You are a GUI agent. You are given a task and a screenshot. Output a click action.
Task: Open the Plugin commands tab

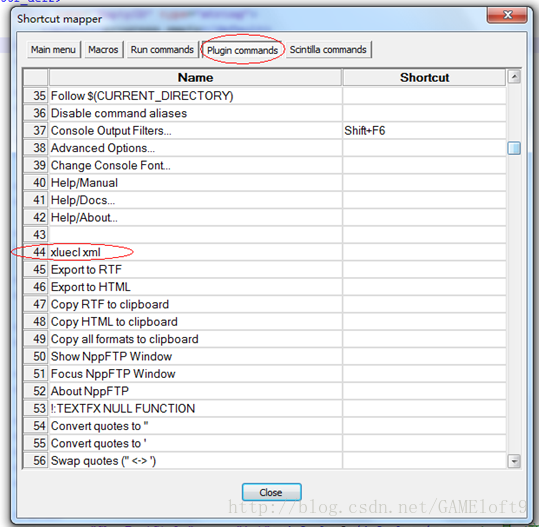pos(242,50)
